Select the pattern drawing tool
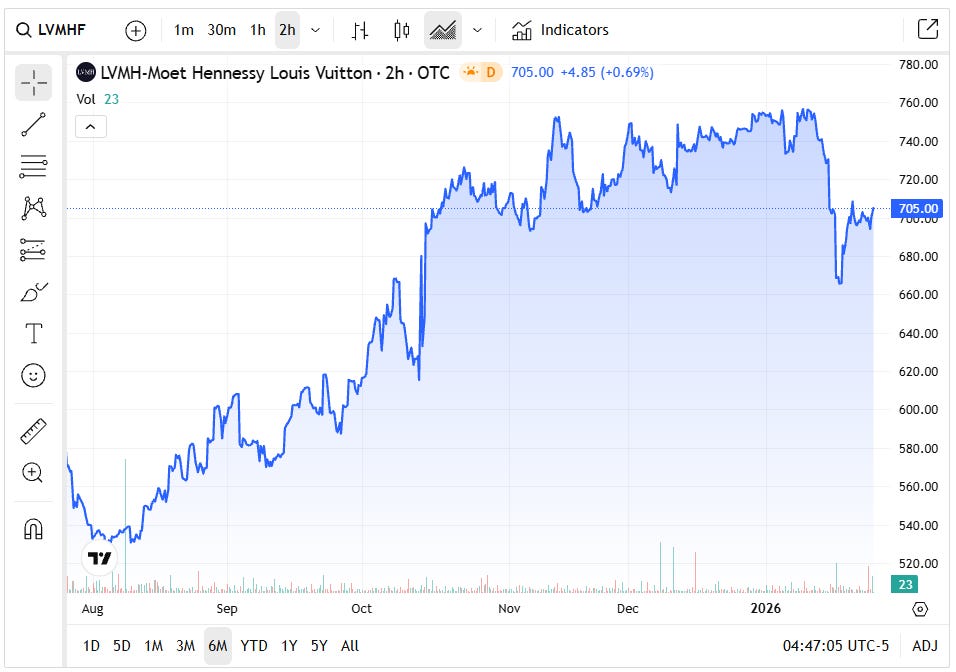The width and height of the screenshot is (956, 672). [34, 208]
